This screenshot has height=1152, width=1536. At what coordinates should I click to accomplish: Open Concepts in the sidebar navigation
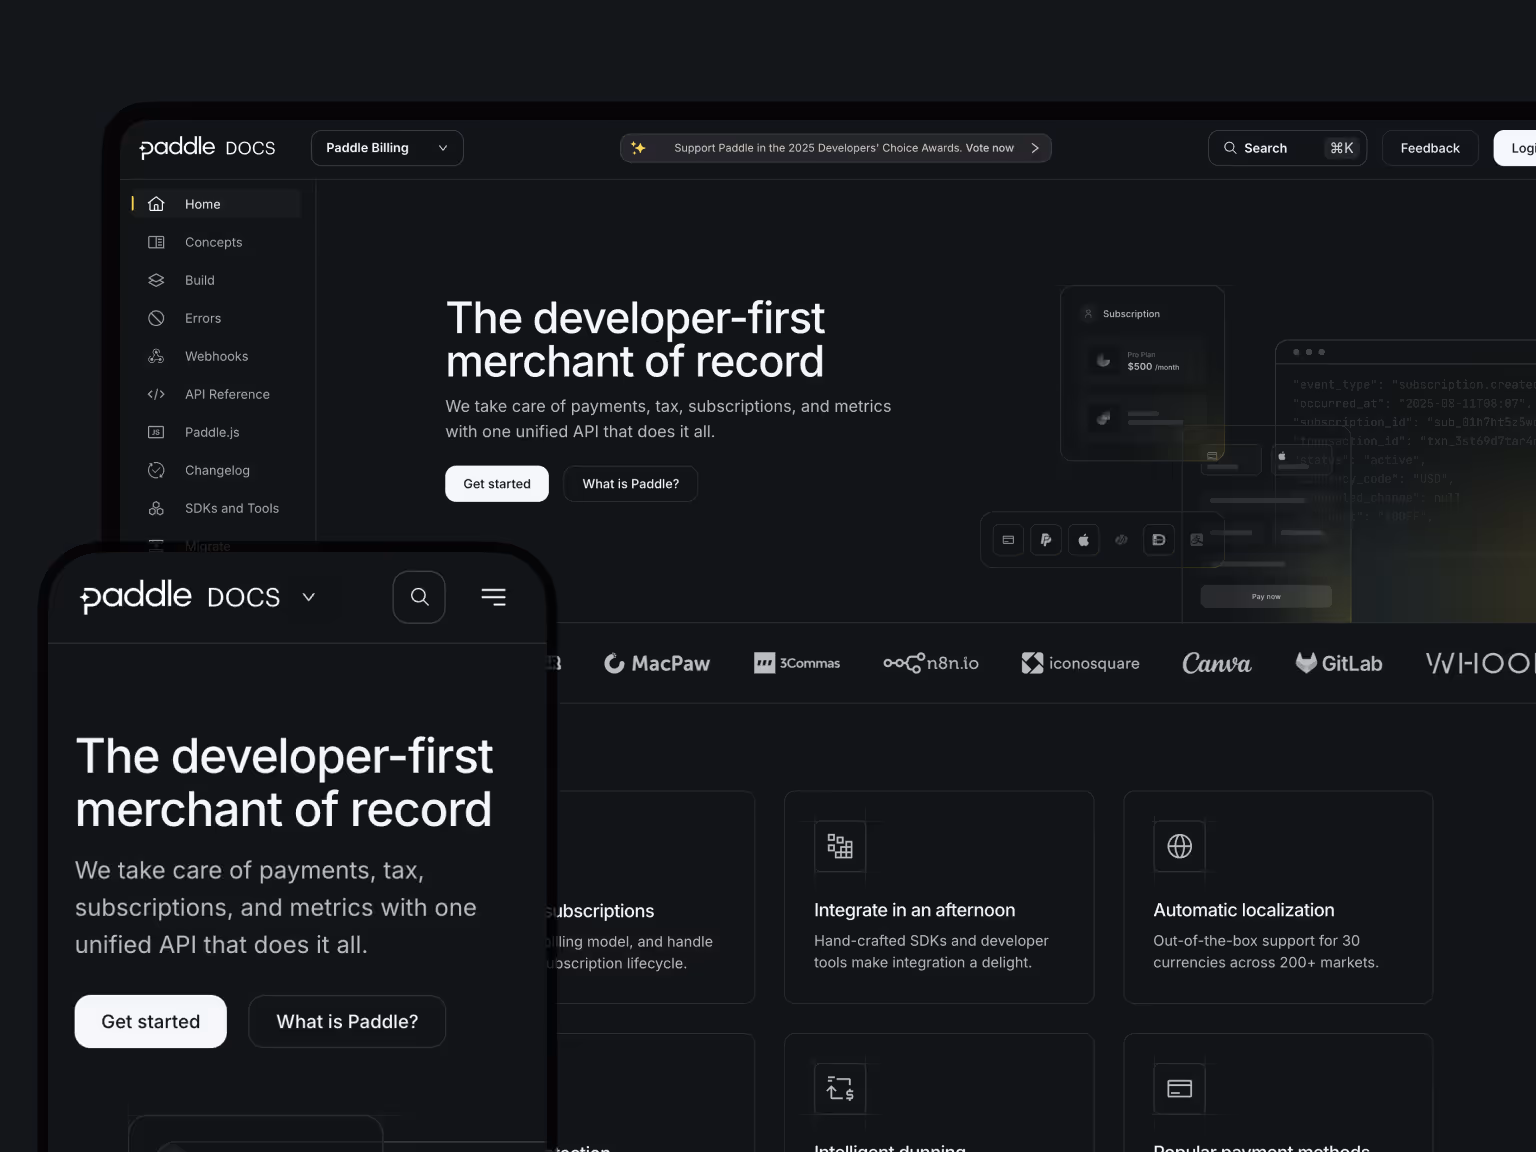click(215, 242)
